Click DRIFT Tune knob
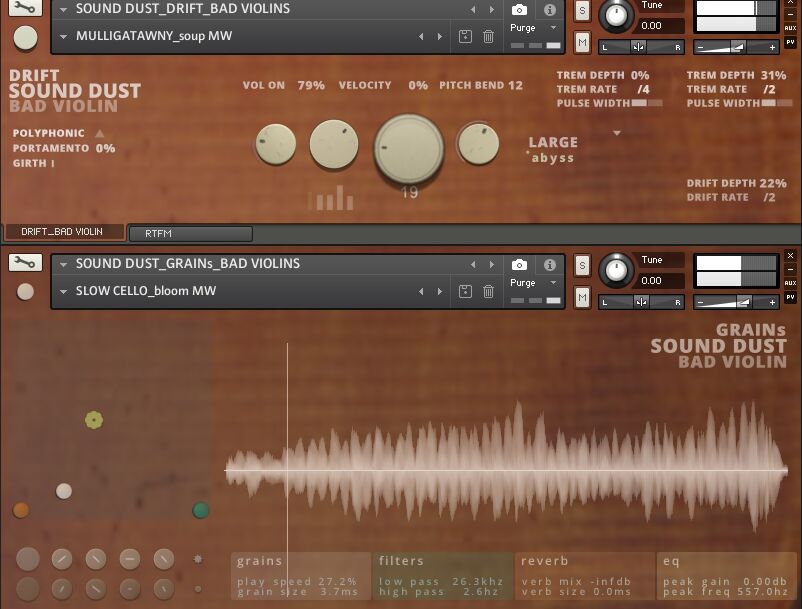The image size is (802, 609). click(616, 15)
